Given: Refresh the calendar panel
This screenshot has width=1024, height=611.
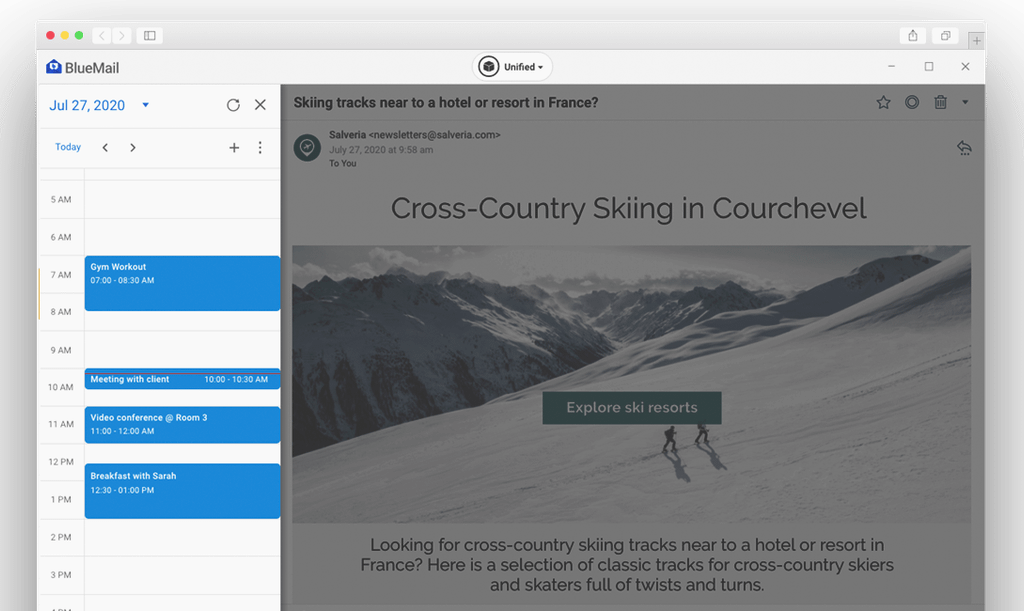Looking at the screenshot, I should (x=233, y=105).
